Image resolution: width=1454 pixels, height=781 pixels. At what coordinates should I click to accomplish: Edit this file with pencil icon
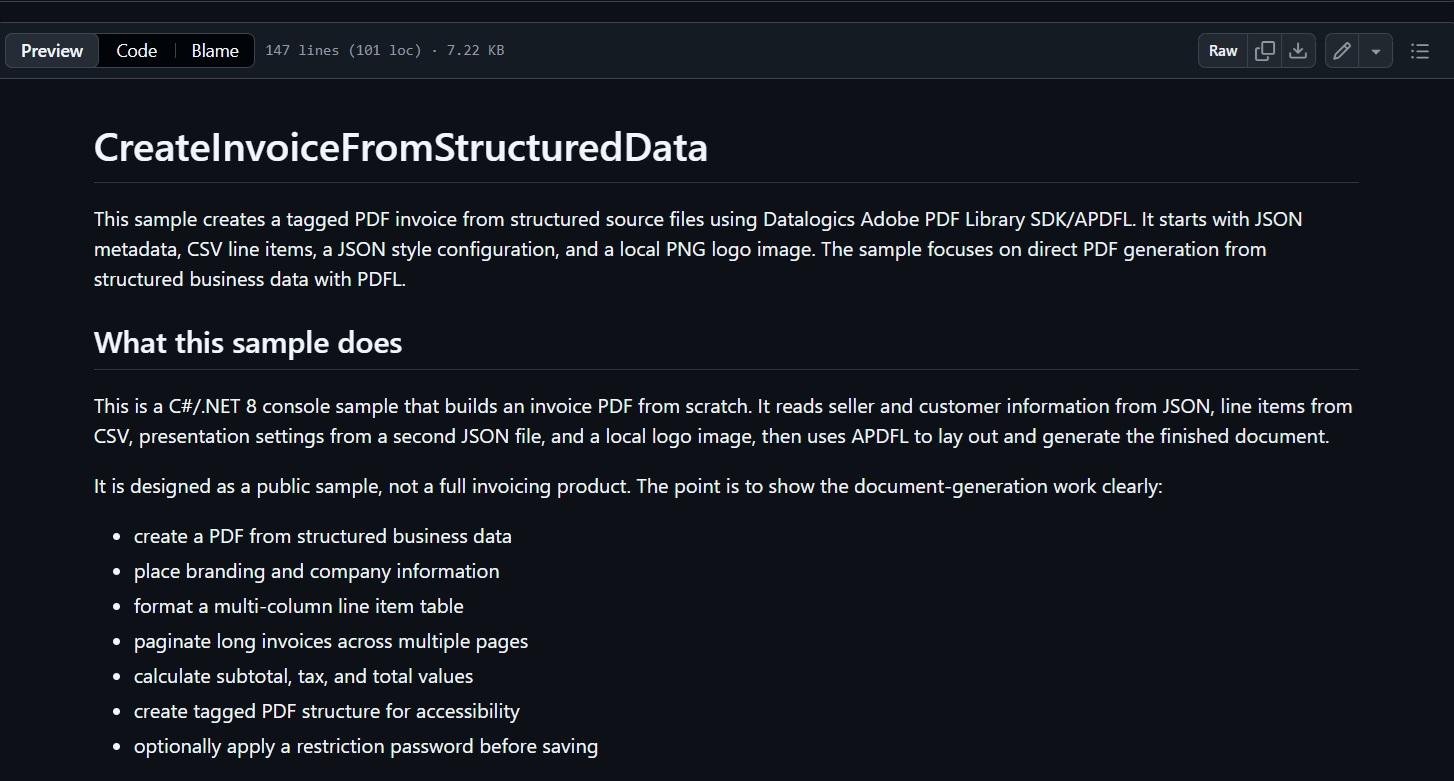tap(1342, 51)
